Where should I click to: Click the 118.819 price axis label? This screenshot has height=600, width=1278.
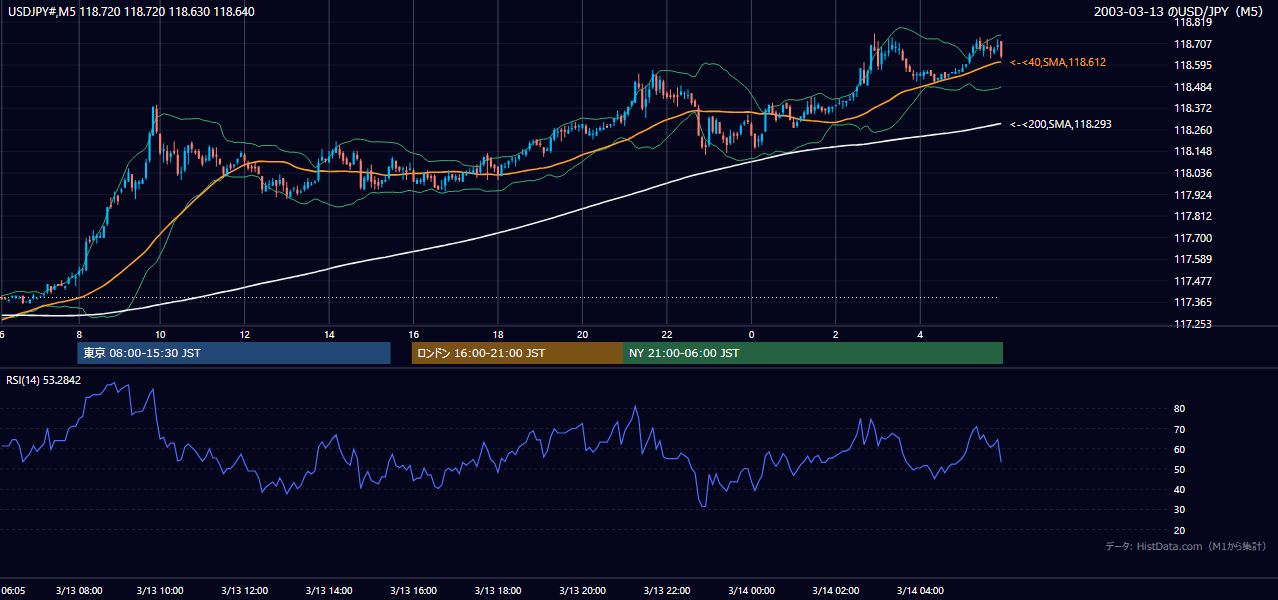1192,22
